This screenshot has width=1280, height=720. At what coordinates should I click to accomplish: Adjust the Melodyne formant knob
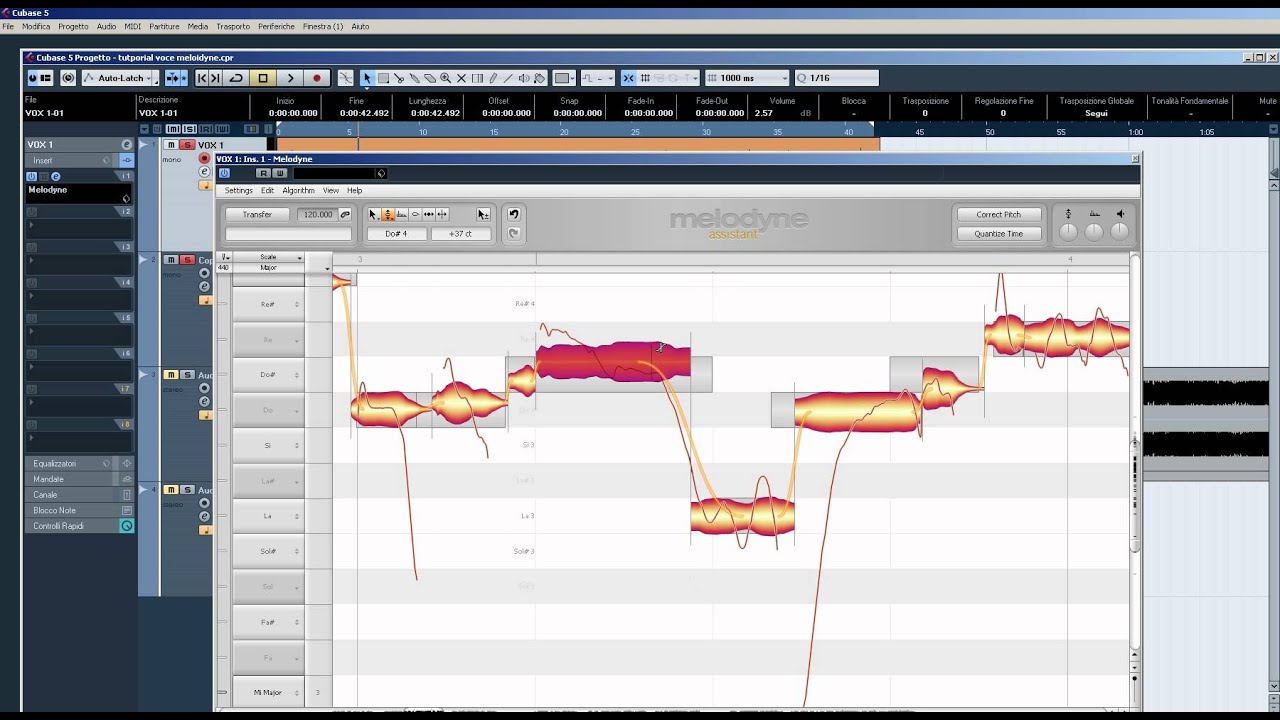[x=1094, y=232]
